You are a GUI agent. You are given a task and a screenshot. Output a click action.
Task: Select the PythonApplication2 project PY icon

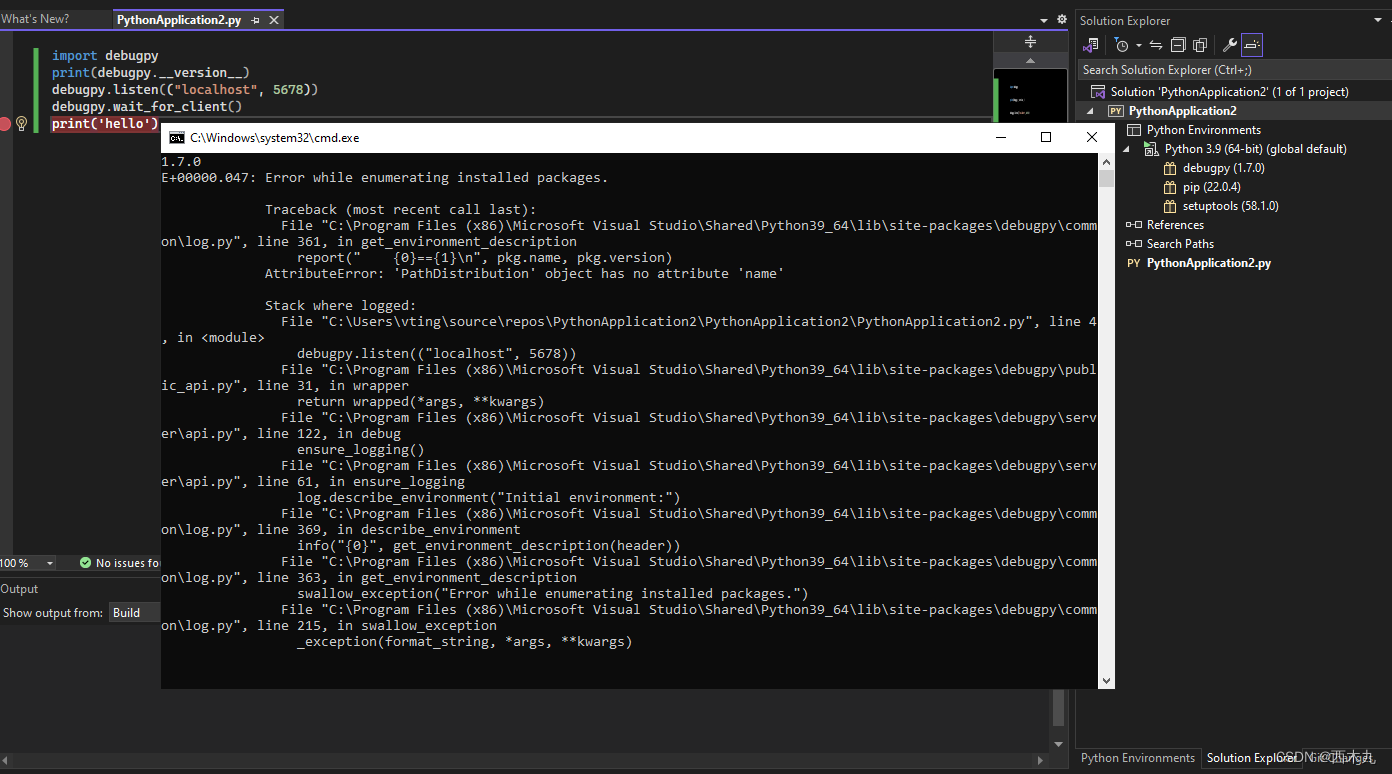1115,111
